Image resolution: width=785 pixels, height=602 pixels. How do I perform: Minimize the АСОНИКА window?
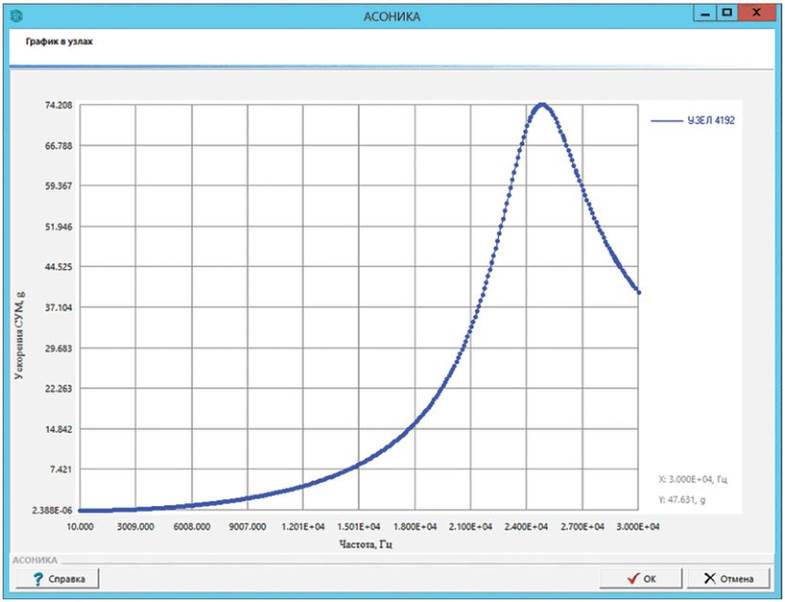(x=702, y=14)
